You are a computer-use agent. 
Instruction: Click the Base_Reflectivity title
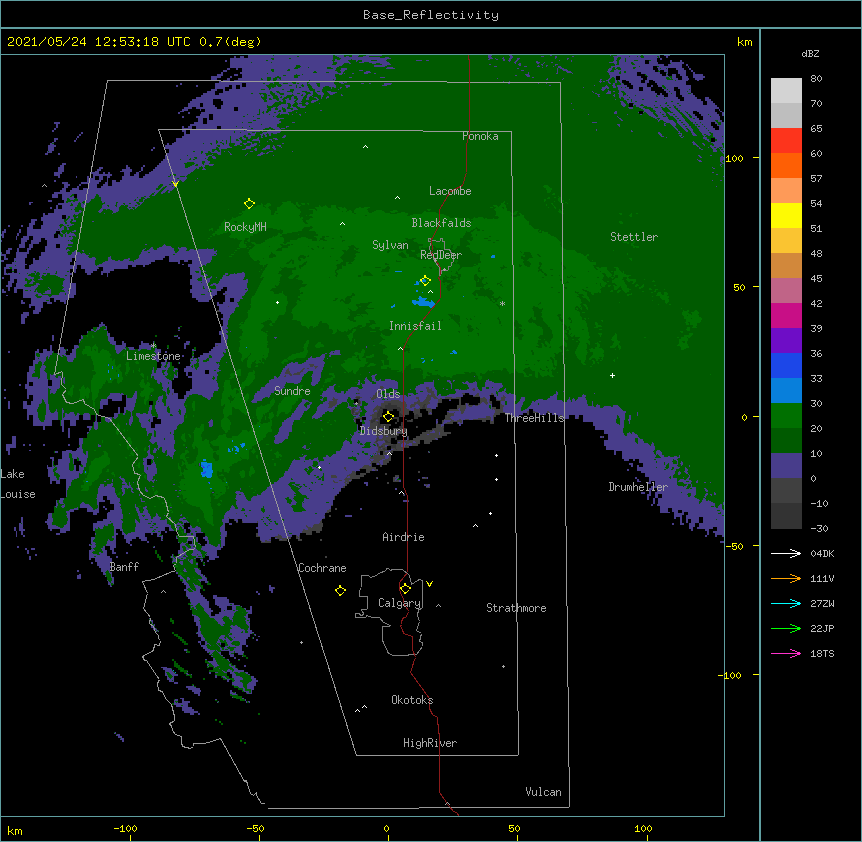tap(431, 15)
